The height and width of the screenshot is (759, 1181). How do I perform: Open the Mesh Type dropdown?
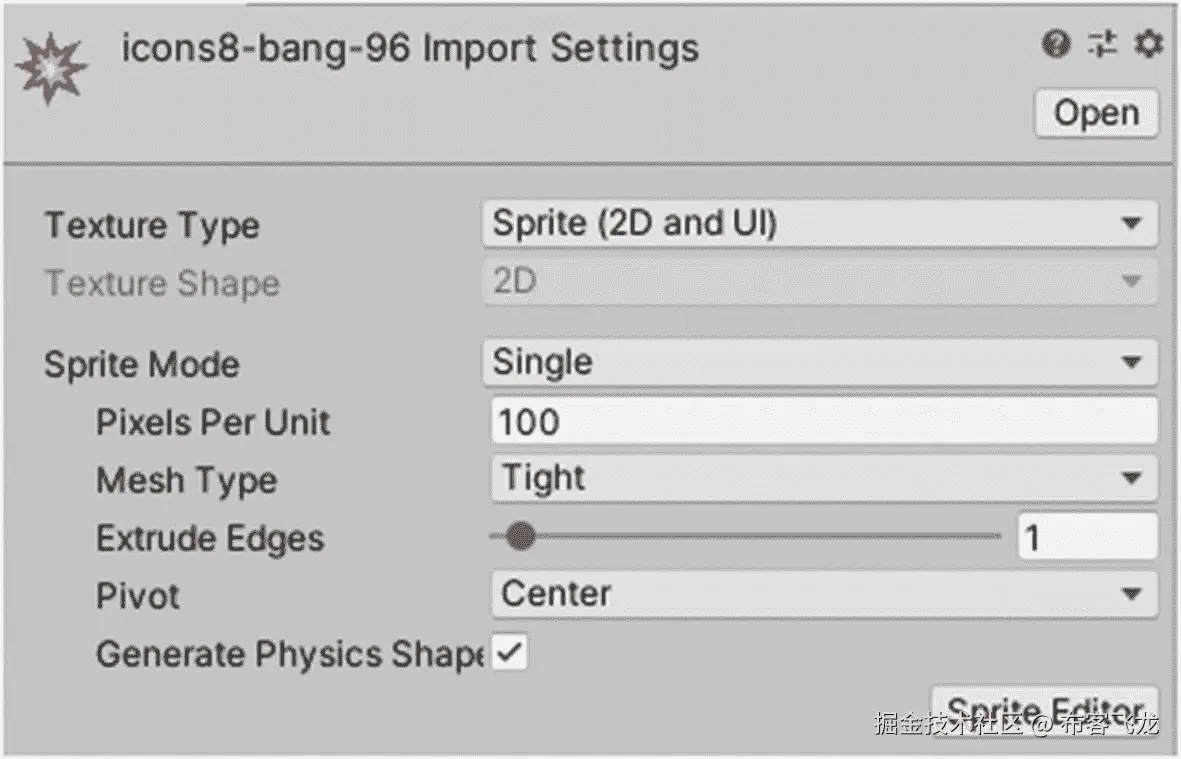[x=823, y=478]
